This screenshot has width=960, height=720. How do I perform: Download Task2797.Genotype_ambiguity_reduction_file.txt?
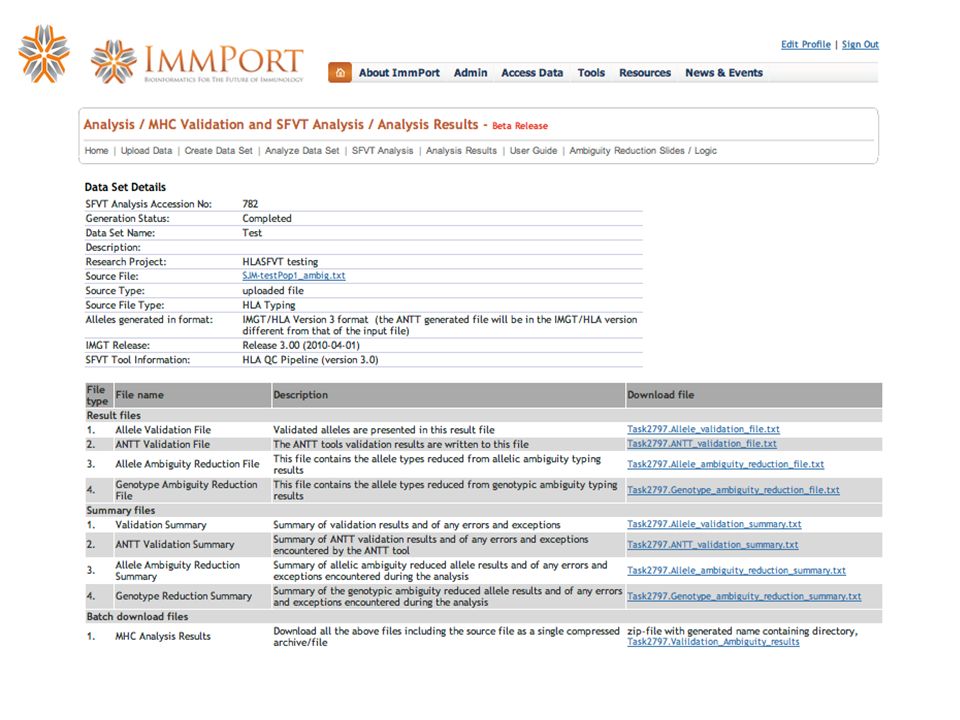click(x=733, y=490)
